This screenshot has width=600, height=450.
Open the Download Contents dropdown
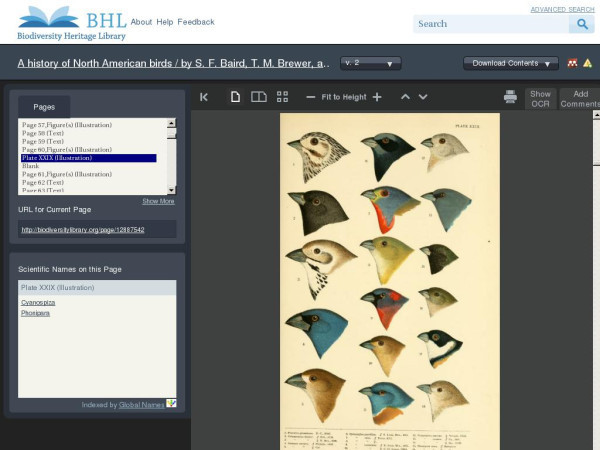(510, 64)
